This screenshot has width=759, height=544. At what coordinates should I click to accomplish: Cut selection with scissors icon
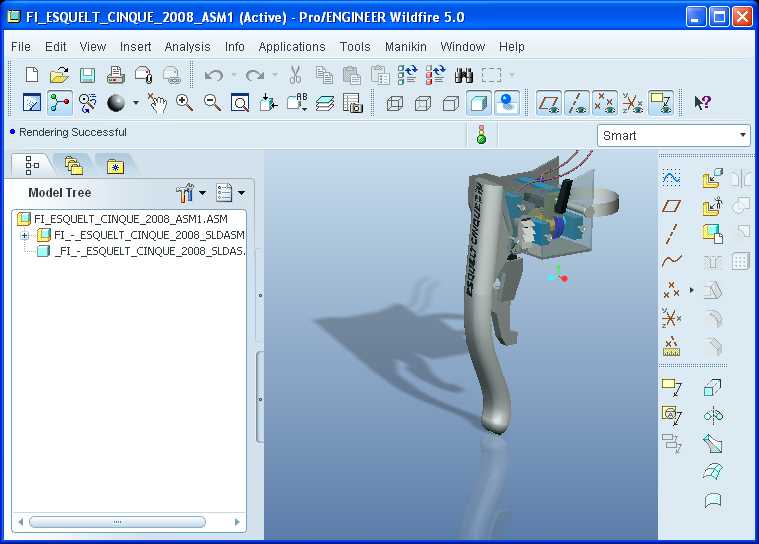pos(295,75)
